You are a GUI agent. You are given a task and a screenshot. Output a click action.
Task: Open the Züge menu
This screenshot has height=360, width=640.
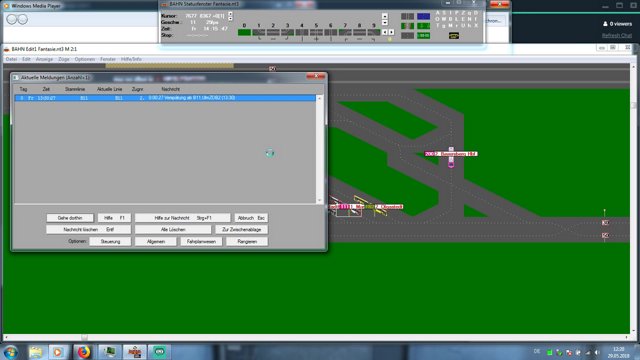[64, 59]
